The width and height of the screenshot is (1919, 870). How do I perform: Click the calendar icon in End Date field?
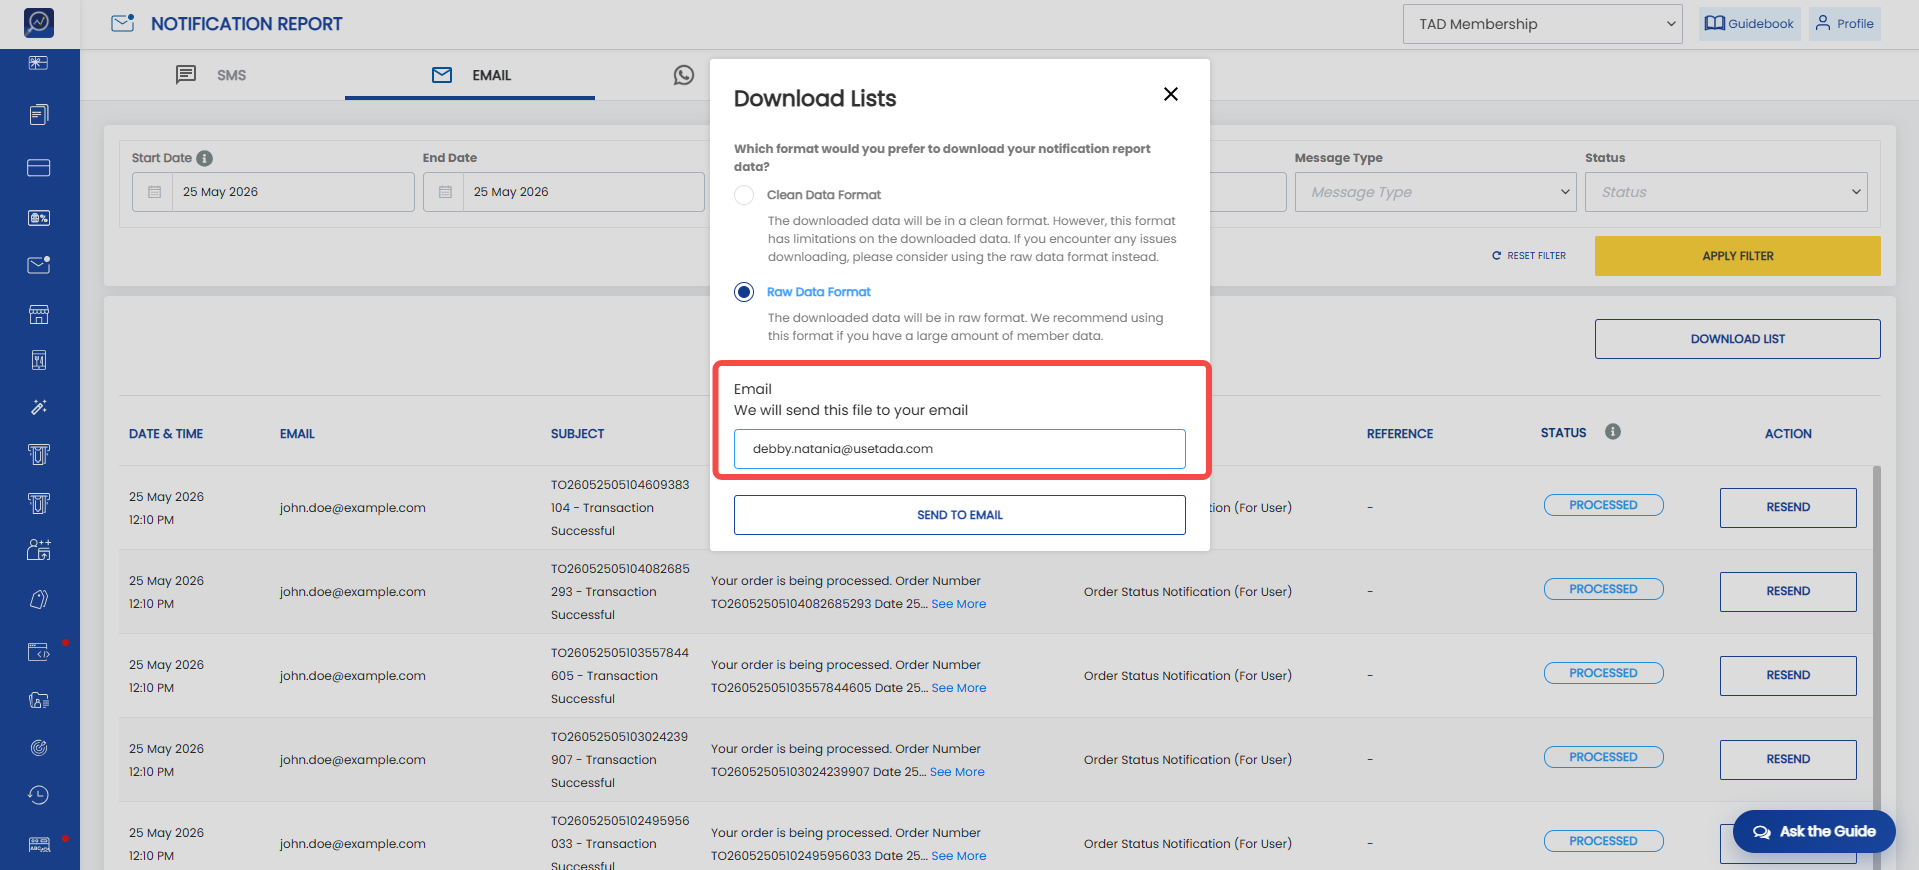[x=445, y=192]
